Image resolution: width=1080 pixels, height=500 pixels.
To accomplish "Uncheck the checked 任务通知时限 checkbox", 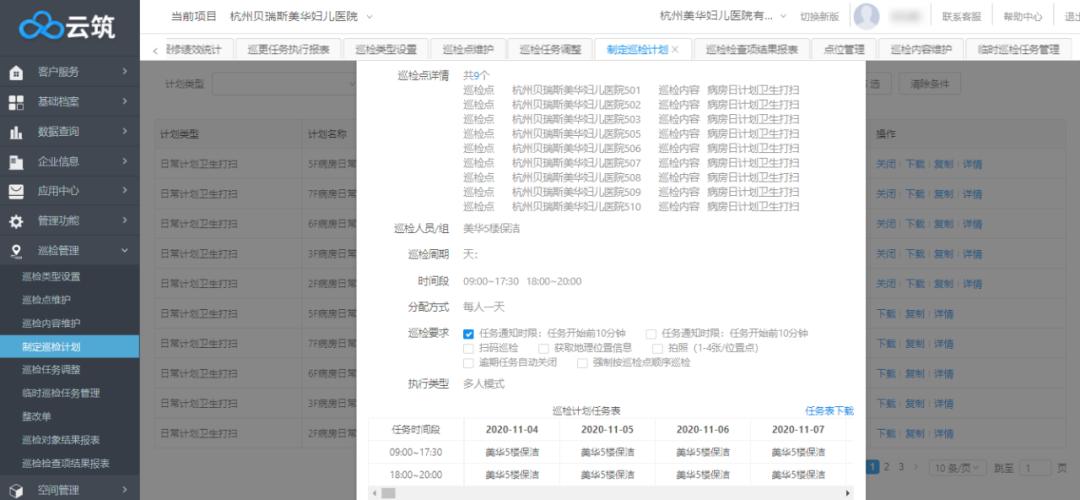I will [x=468, y=334].
